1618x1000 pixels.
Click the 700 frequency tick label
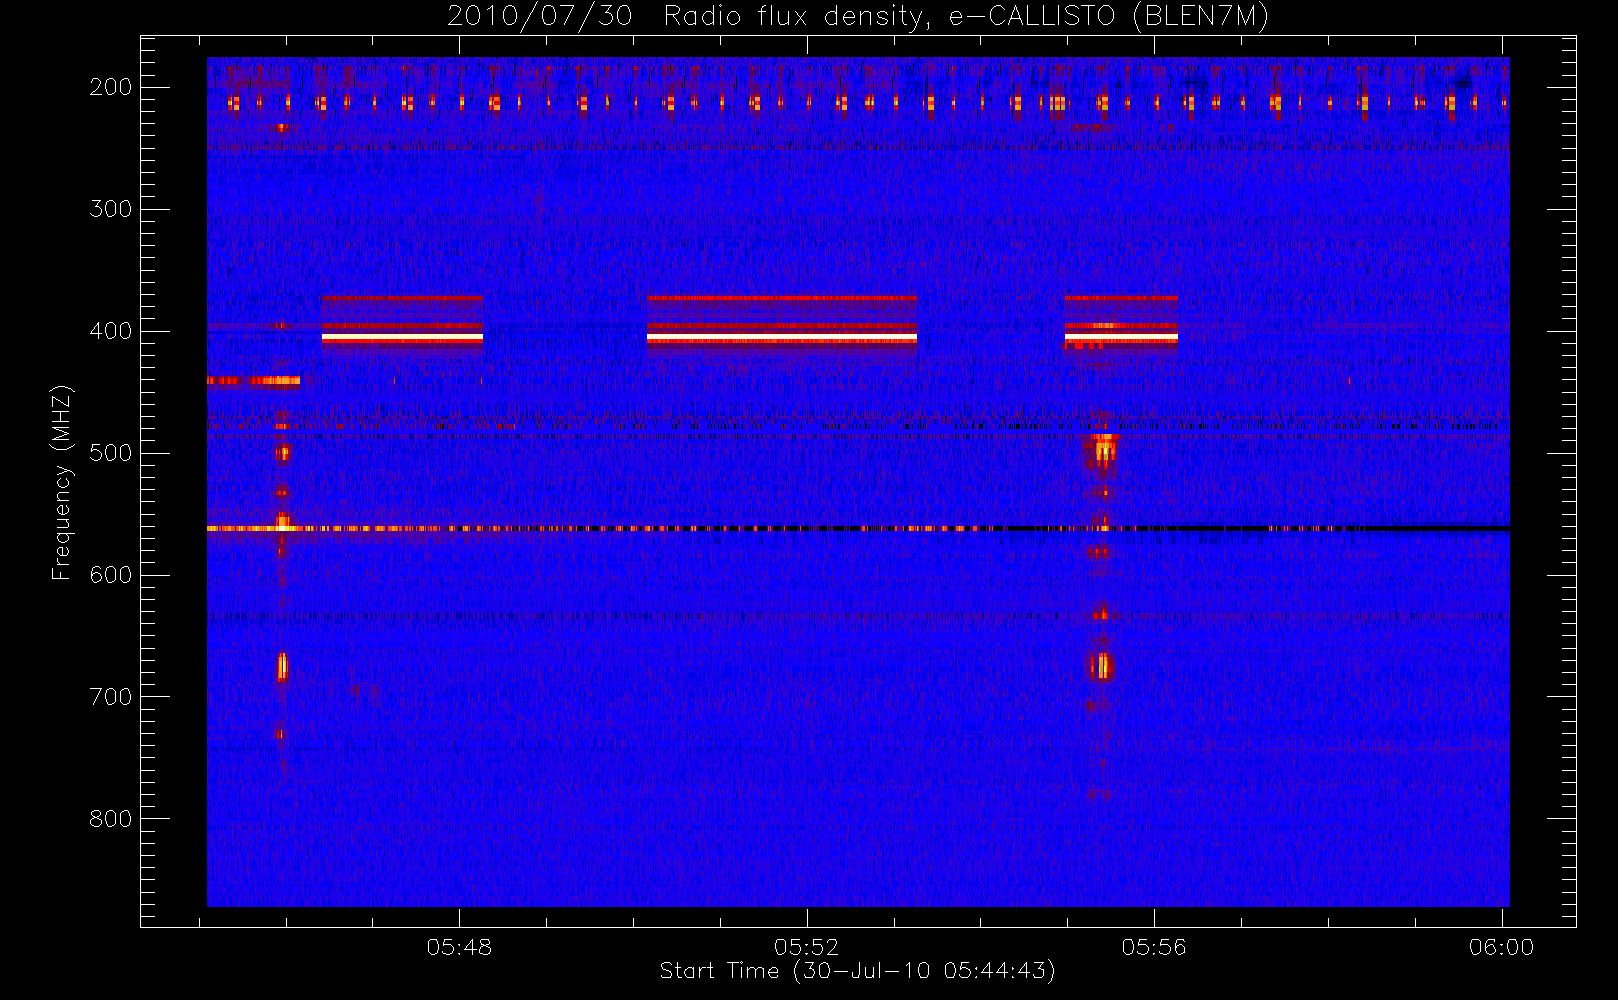110,697
